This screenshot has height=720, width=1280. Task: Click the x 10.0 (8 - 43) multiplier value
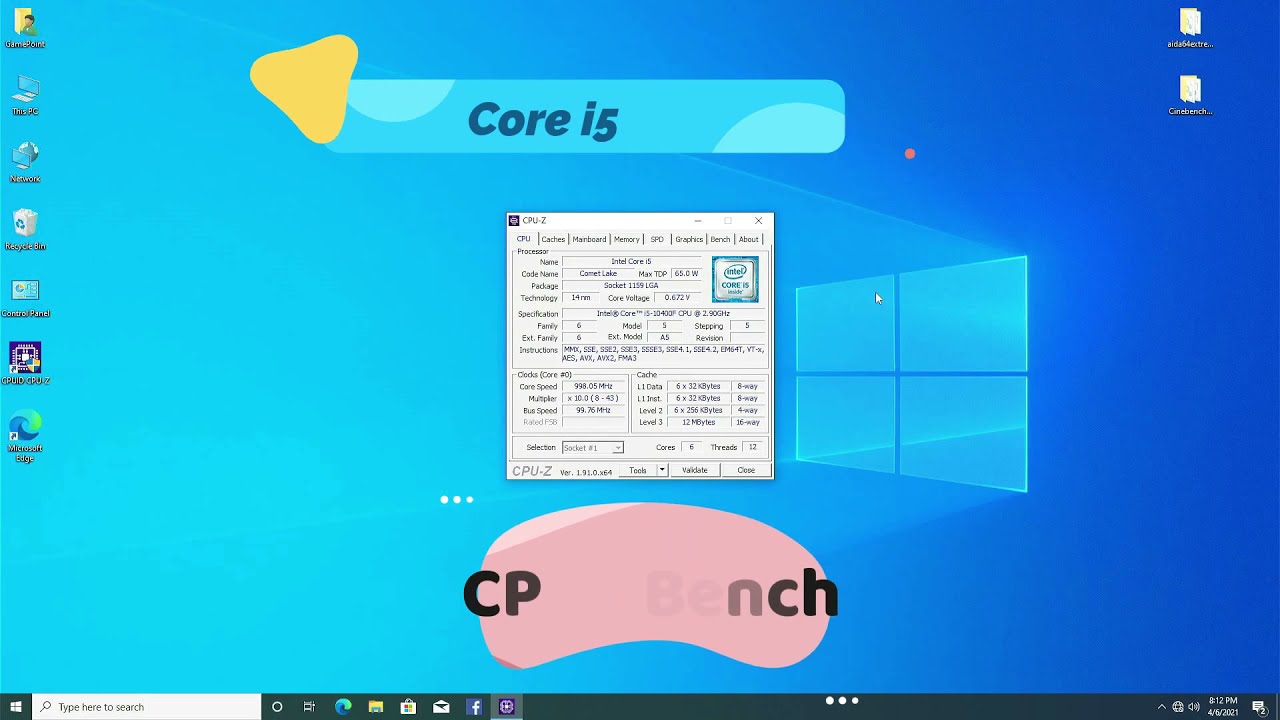[x=593, y=398]
